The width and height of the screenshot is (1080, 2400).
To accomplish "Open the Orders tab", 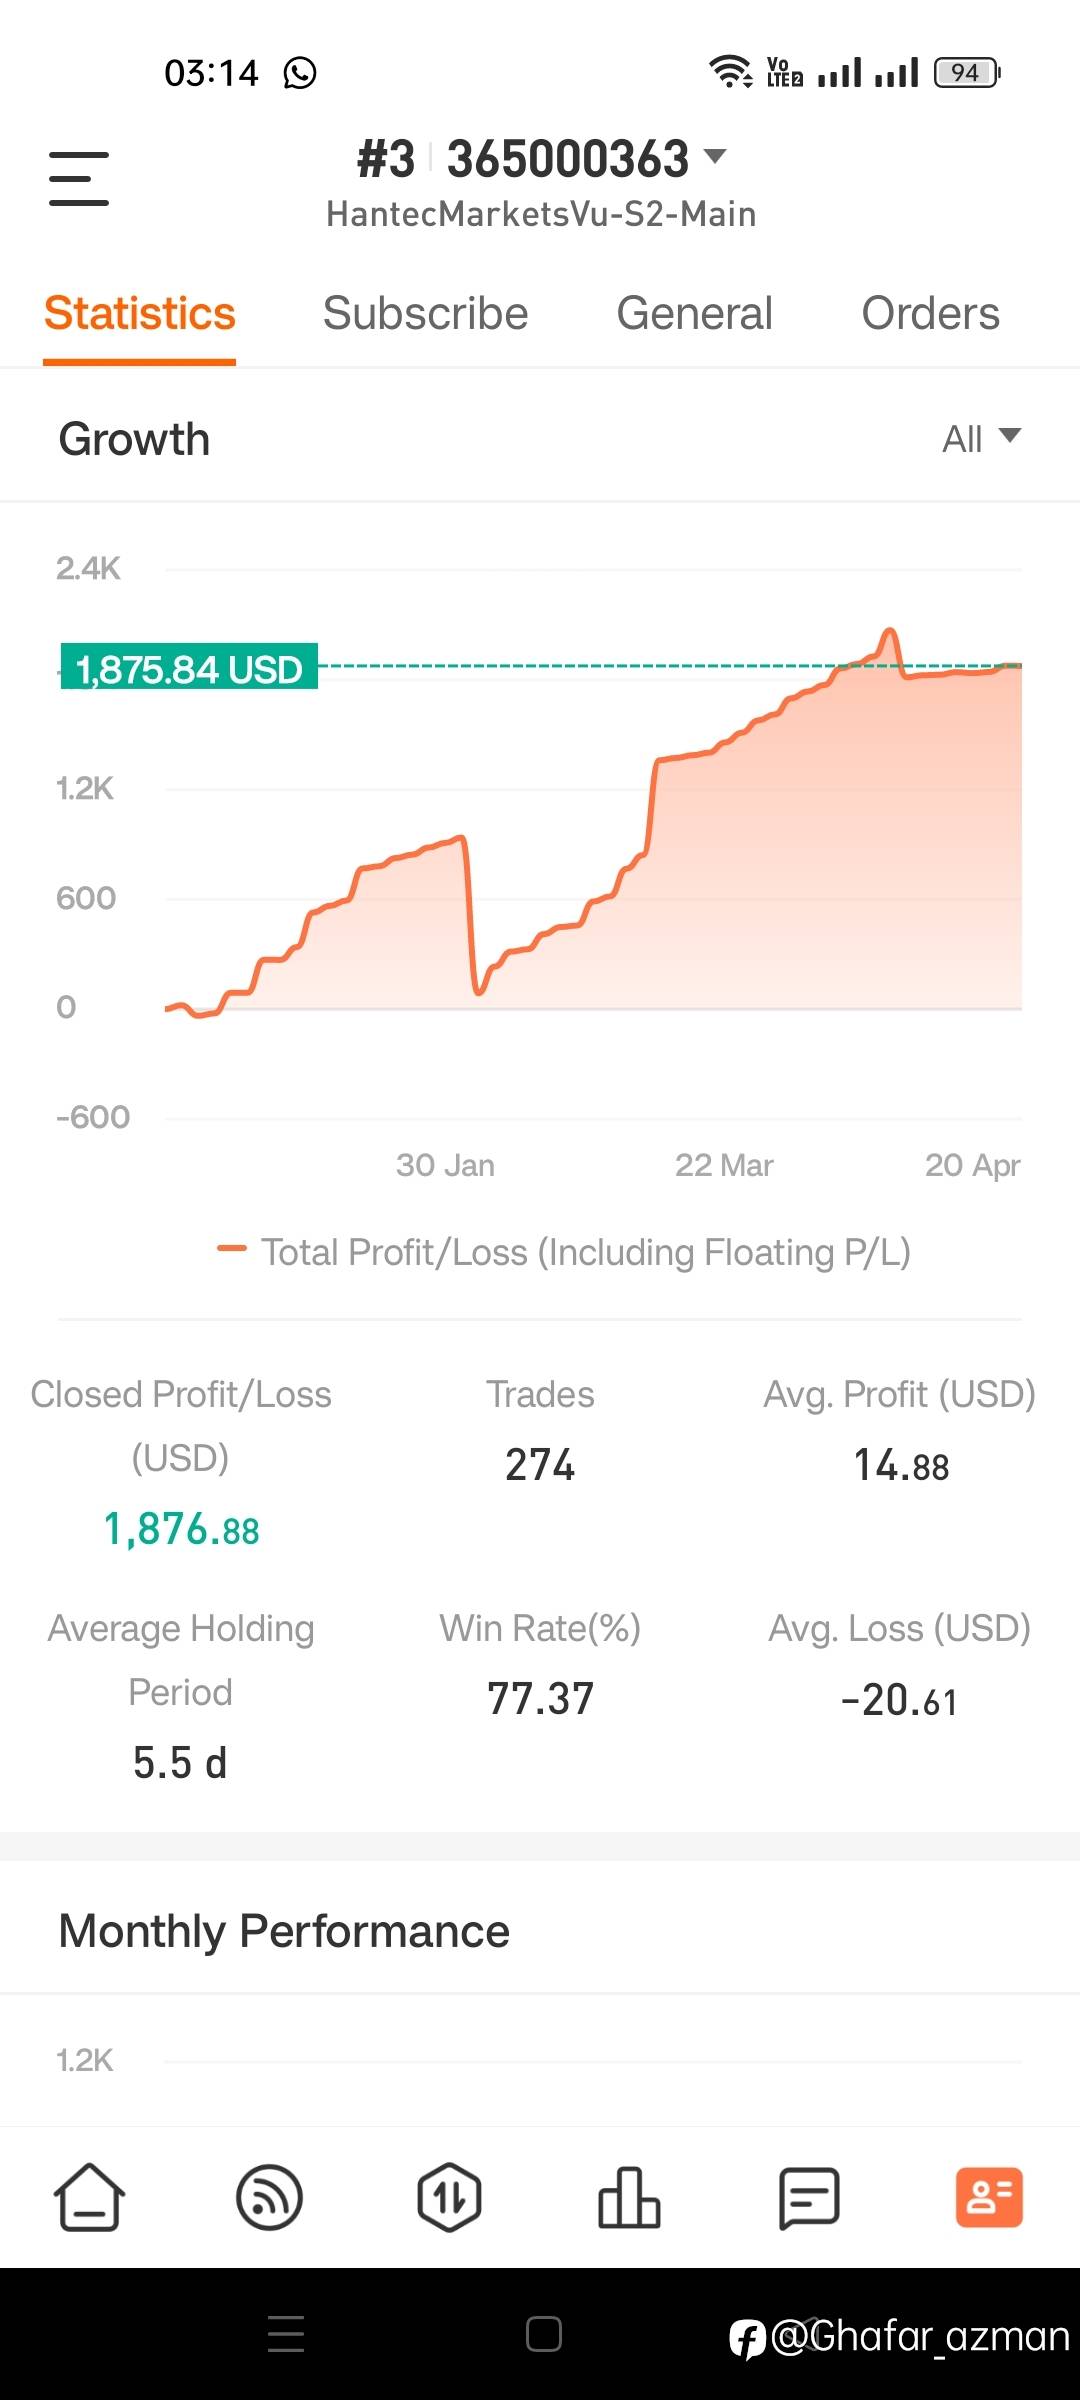I will pyautogui.click(x=930, y=314).
